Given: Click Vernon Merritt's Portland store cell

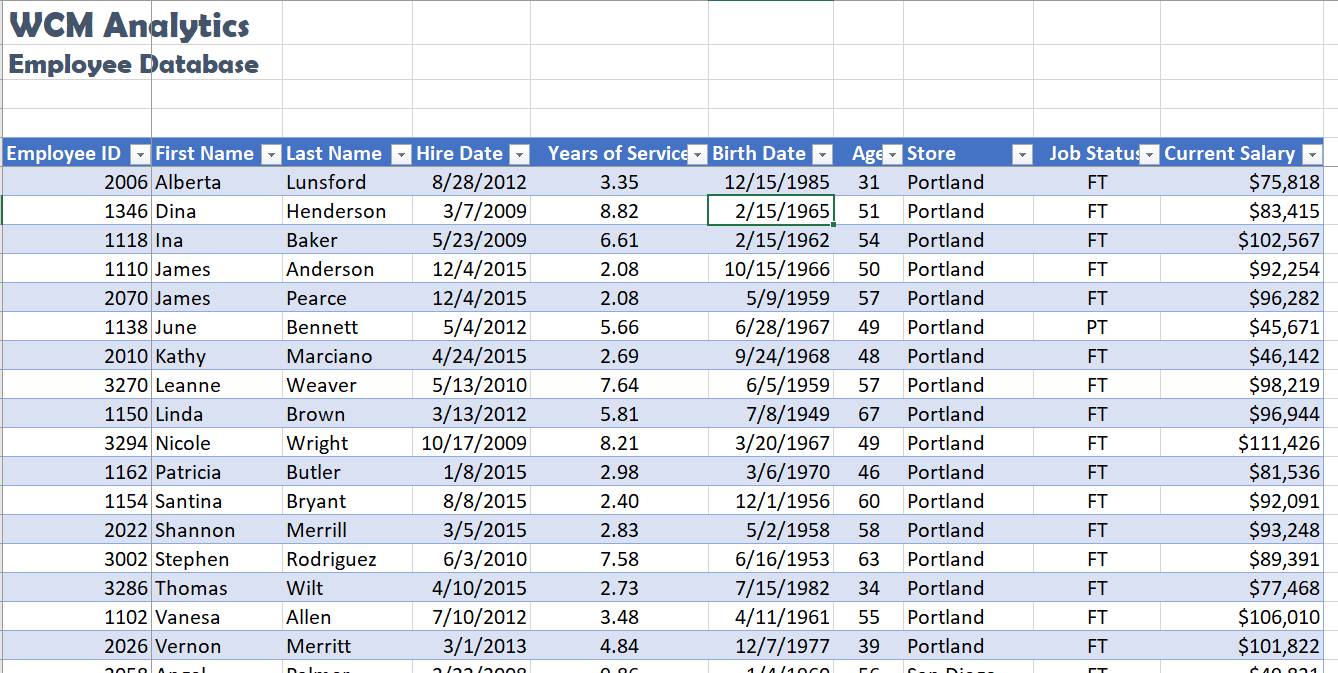Looking at the screenshot, I should click(968, 646).
